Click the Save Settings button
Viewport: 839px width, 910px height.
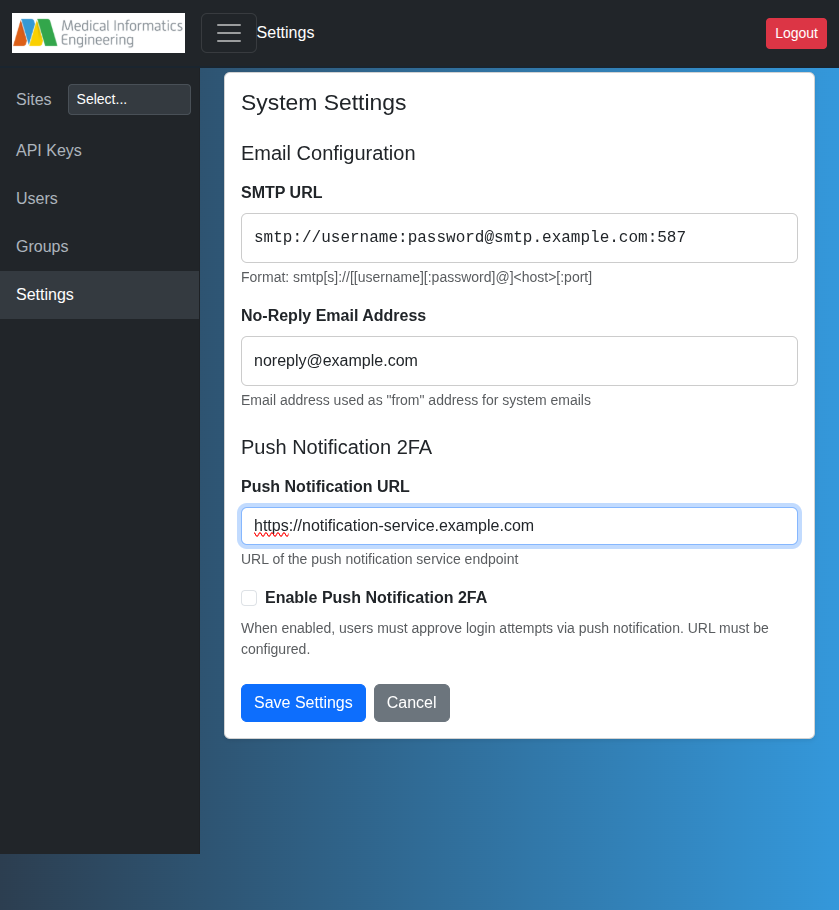tap(303, 703)
